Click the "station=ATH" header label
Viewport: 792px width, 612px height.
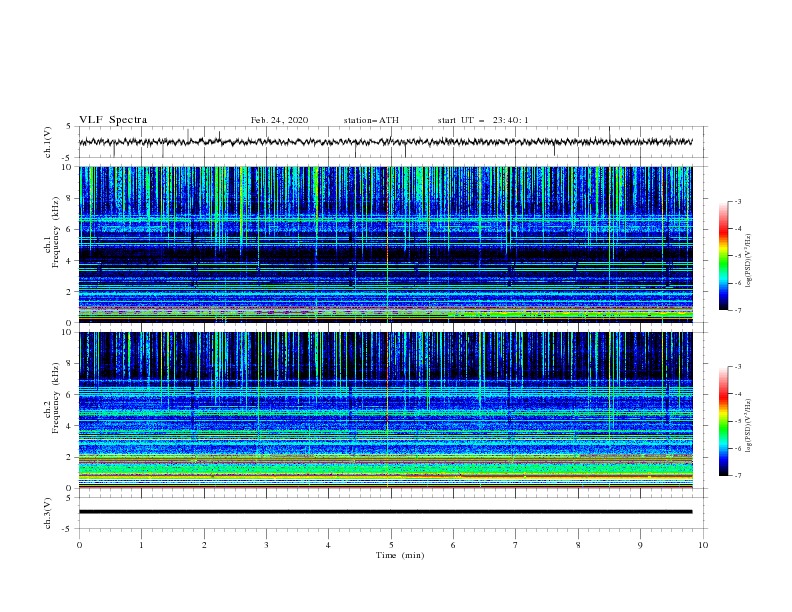click(x=371, y=120)
